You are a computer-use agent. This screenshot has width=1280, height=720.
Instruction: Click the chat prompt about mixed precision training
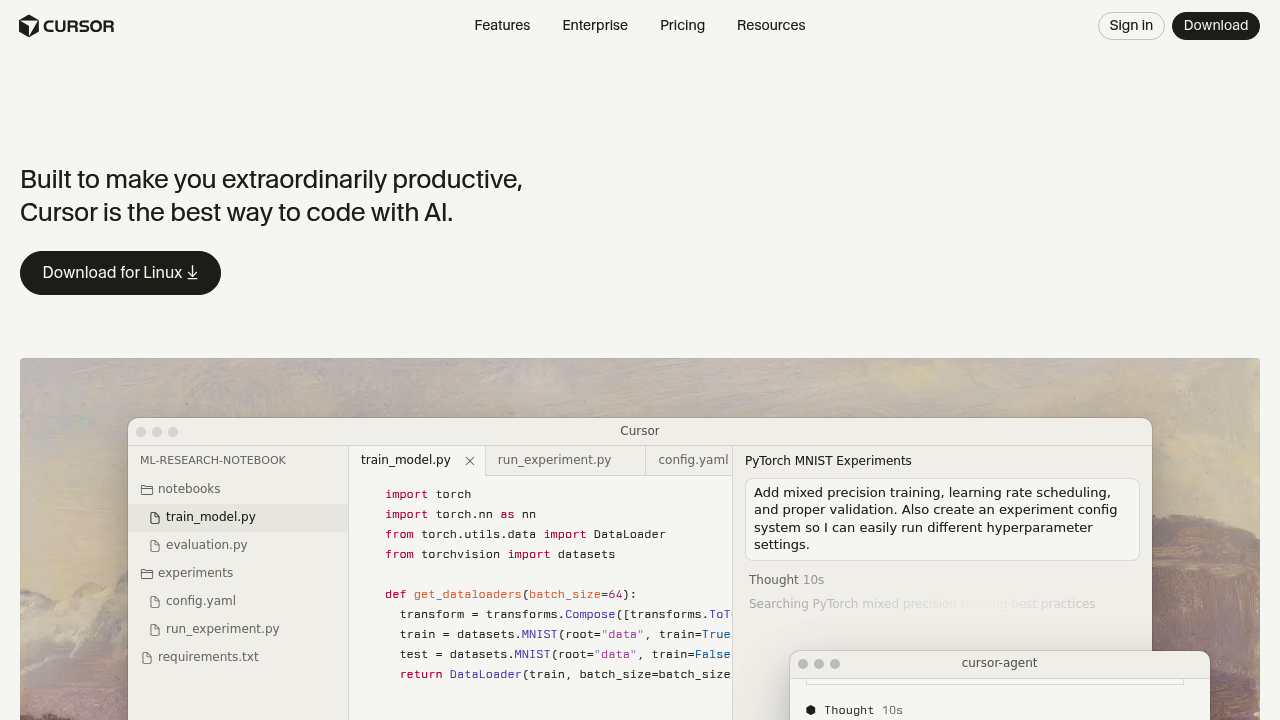pos(941,519)
